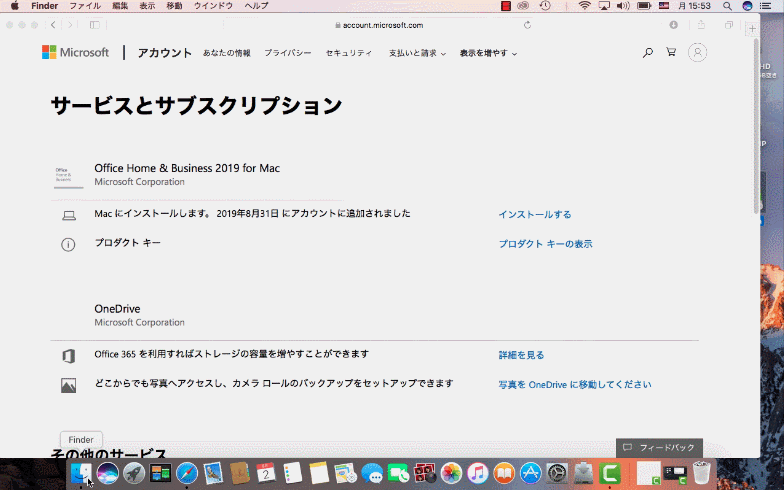This screenshot has width=784, height=490.
Task: Open Finder from the Dock
Action: coord(80,472)
